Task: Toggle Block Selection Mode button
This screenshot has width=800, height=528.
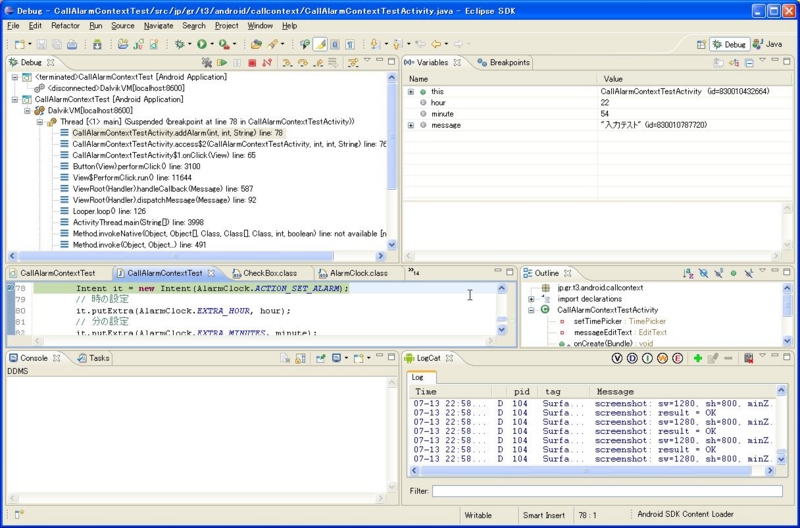Action: (x=335, y=44)
